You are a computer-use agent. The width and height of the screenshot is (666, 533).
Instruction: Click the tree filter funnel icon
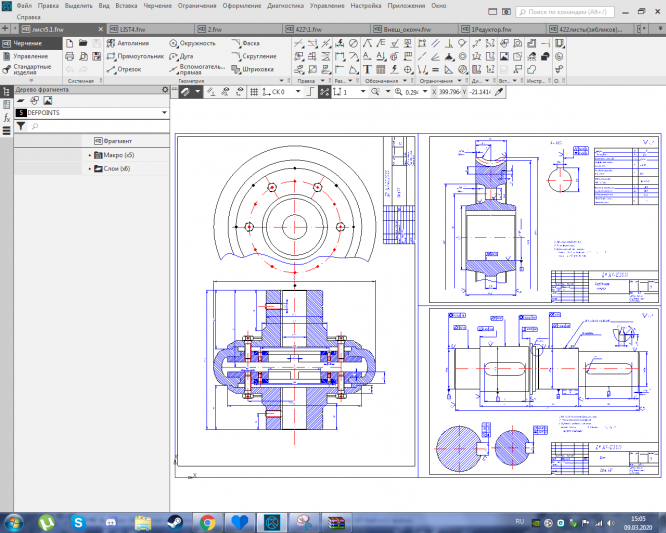click(21, 127)
